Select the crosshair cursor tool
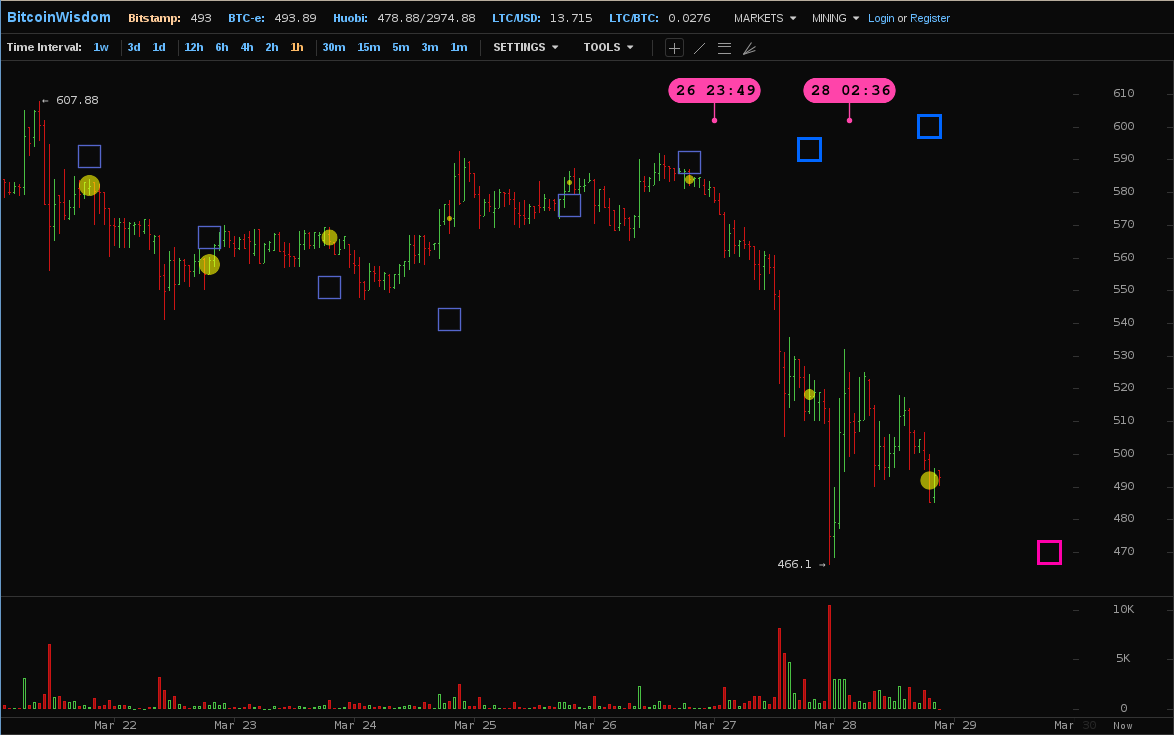Viewport: 1174px width, 735px height. 674,48
